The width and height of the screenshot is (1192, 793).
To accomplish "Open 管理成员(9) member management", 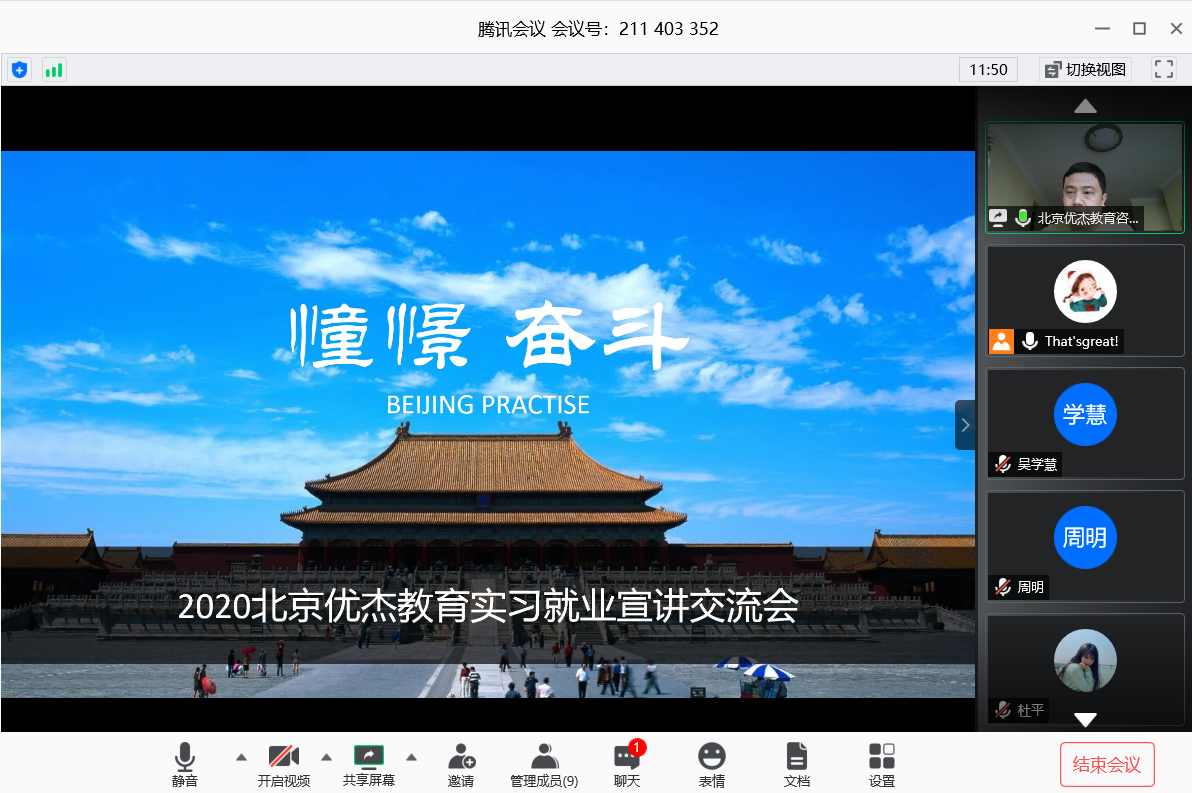I will click(x=544, y=765).
